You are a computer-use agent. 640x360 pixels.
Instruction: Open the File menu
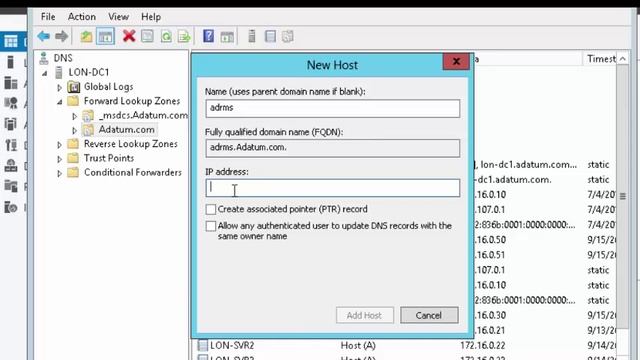pyautogui.click(x=48, y=17)
